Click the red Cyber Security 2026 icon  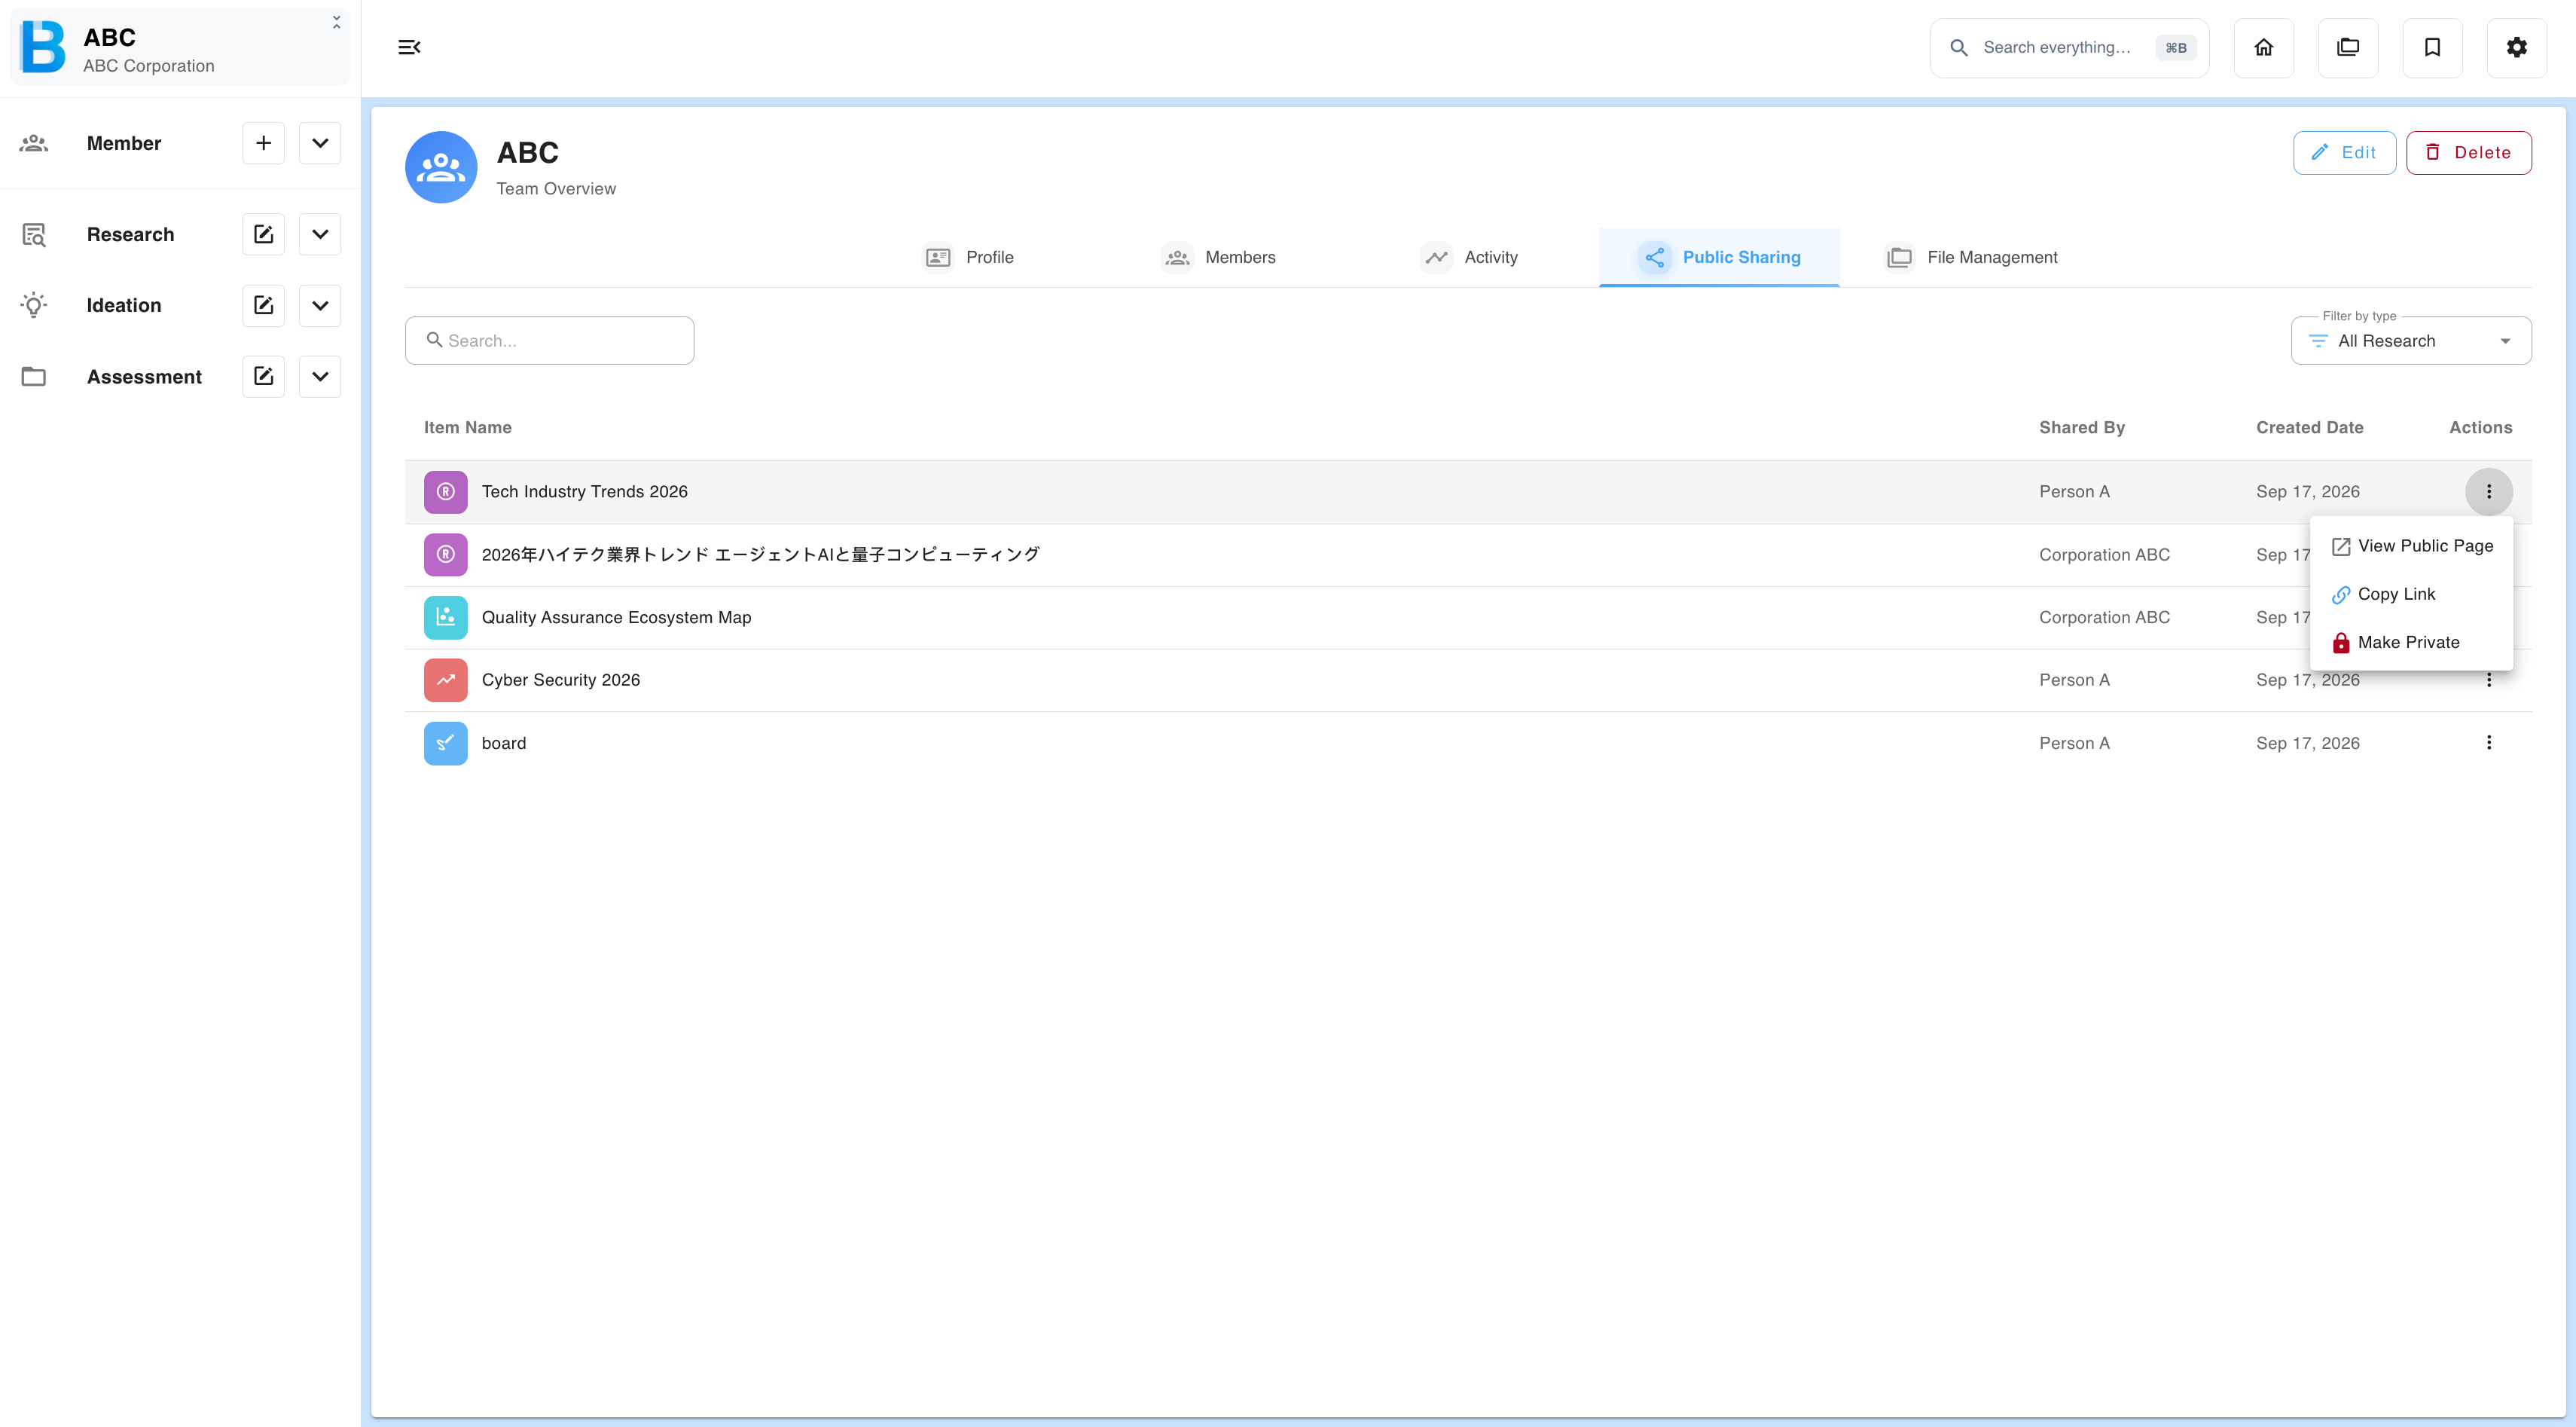tap(446, 680)
